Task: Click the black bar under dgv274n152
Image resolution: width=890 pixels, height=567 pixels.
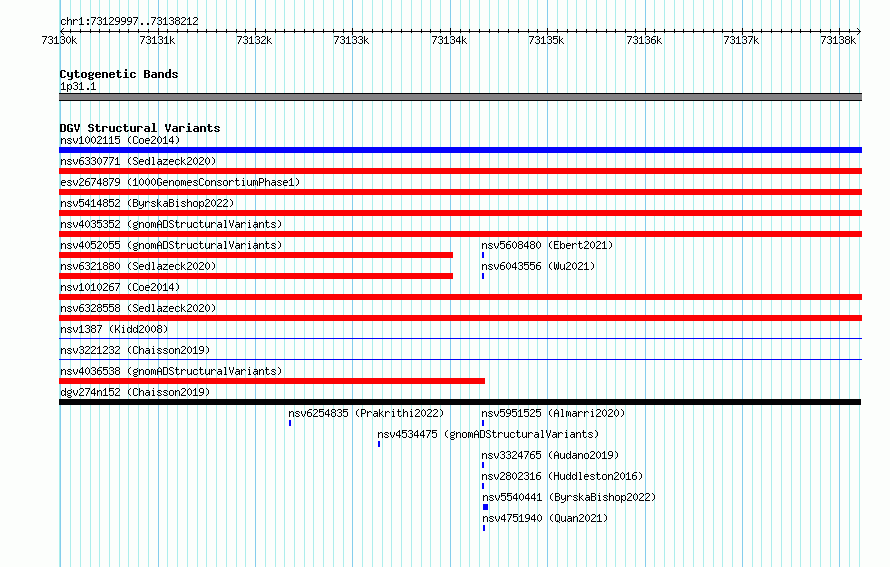Action: [460, 402]
